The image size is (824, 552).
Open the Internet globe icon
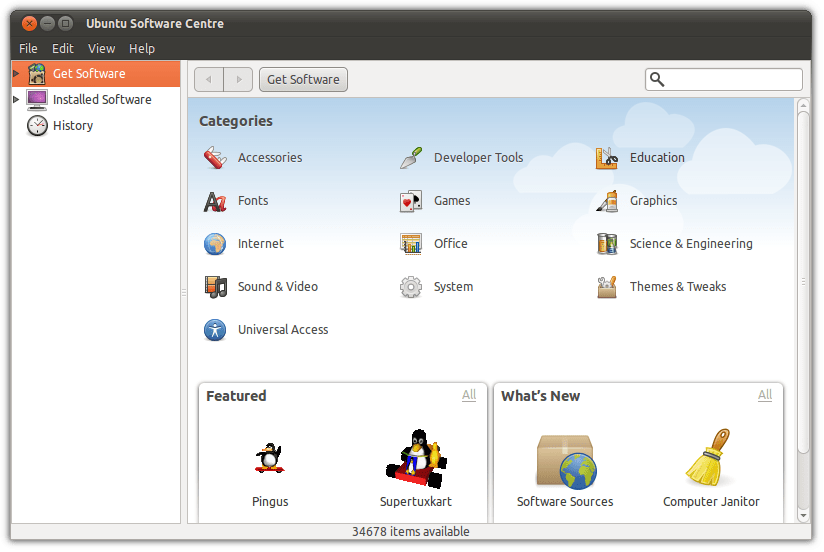coord(215,244)
